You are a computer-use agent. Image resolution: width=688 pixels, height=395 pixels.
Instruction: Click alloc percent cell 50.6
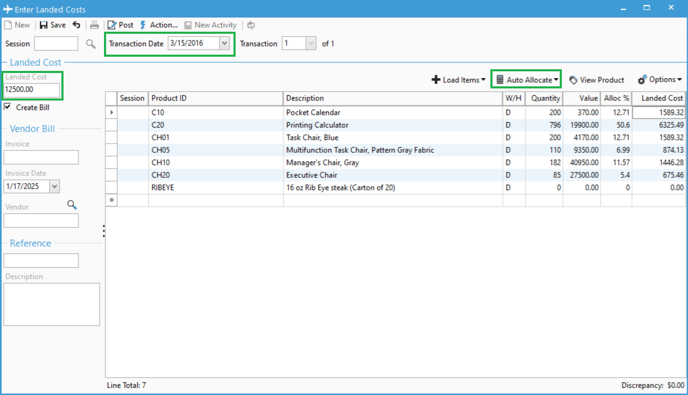click(x=616, y=125)
